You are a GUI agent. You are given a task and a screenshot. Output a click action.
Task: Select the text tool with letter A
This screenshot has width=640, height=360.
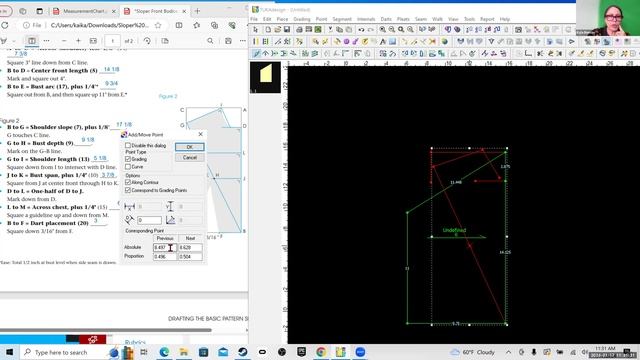tap(383, 42)
